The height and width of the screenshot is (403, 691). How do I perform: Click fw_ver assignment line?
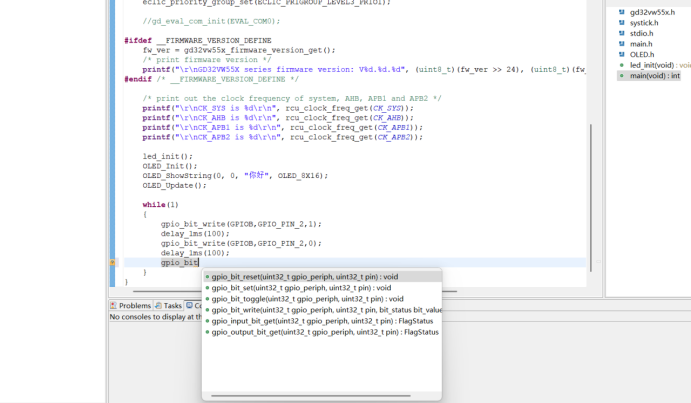[x=239, y=50]
